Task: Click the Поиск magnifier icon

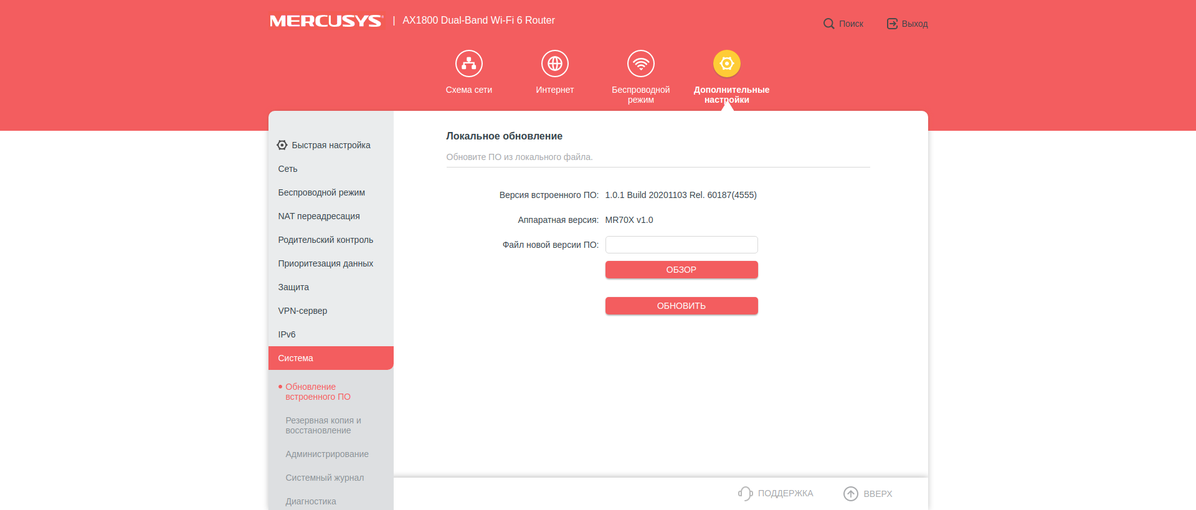Action: coord(829,23)
